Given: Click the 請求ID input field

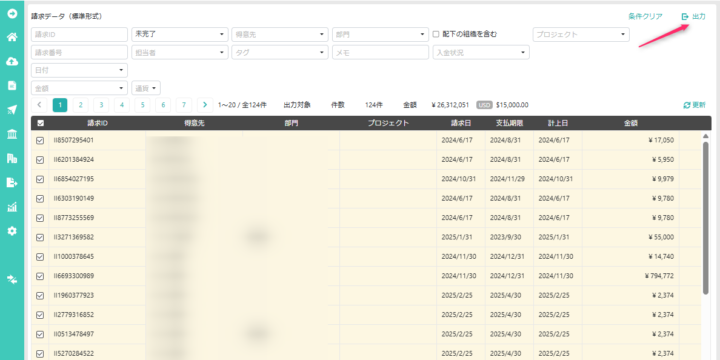Looking at the screenshot, I should coord(79,34).
